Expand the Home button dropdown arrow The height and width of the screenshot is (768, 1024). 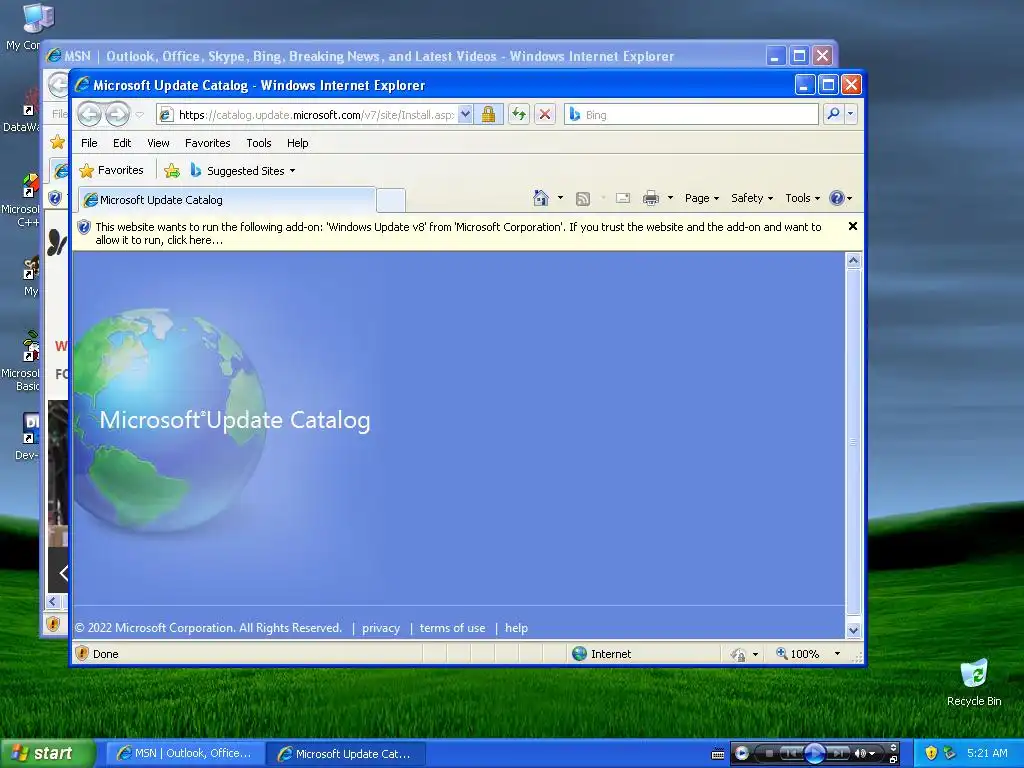560,198
